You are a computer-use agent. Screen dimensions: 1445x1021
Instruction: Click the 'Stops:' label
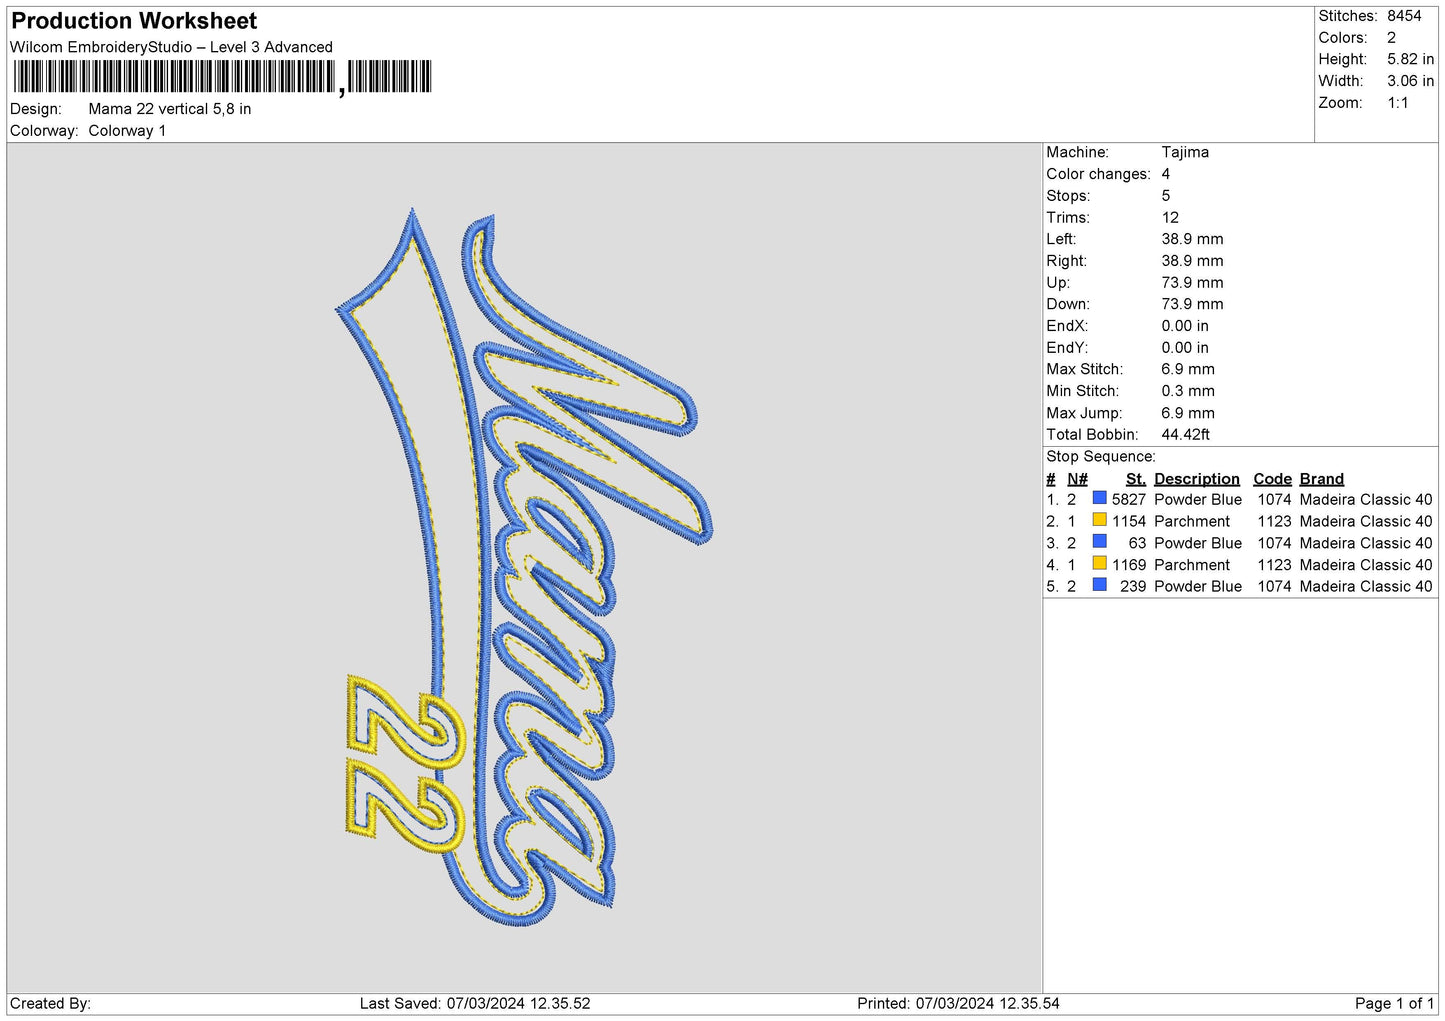click(1068, 196)
